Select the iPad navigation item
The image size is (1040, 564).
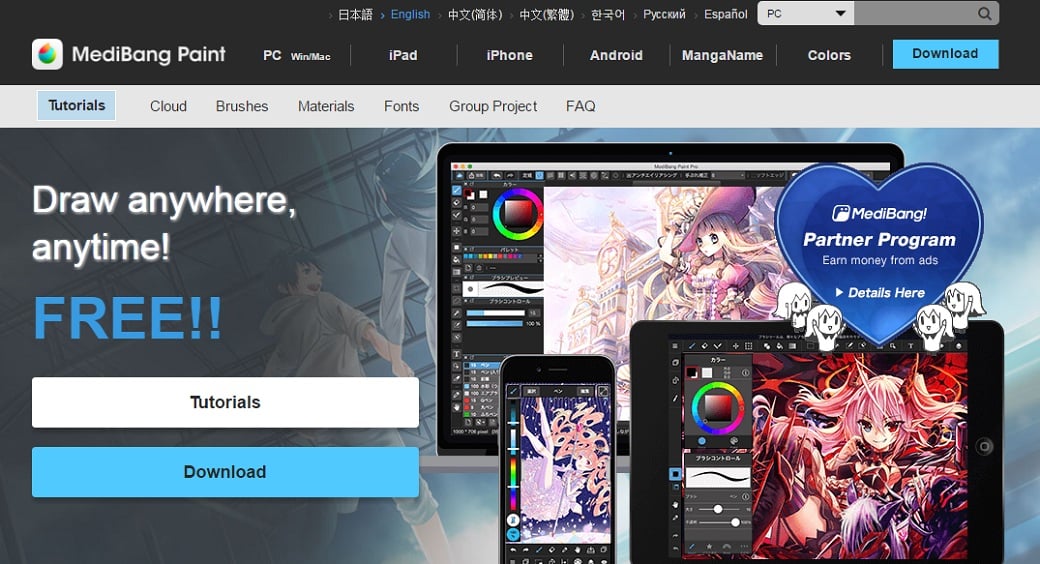coord(403,55)
